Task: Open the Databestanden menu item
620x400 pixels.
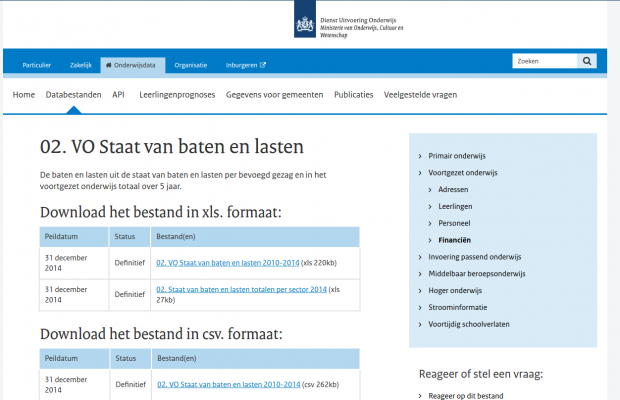Action: pos(74,95)
